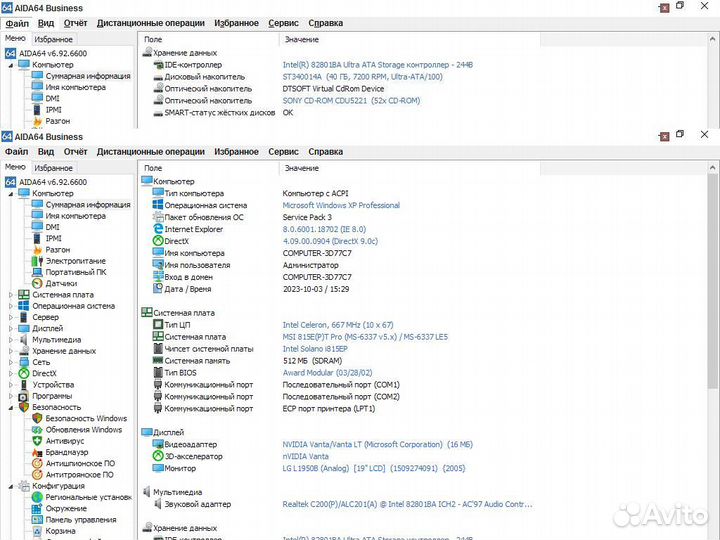Click the Региональные установки globe icon

[x=37, y=497]
